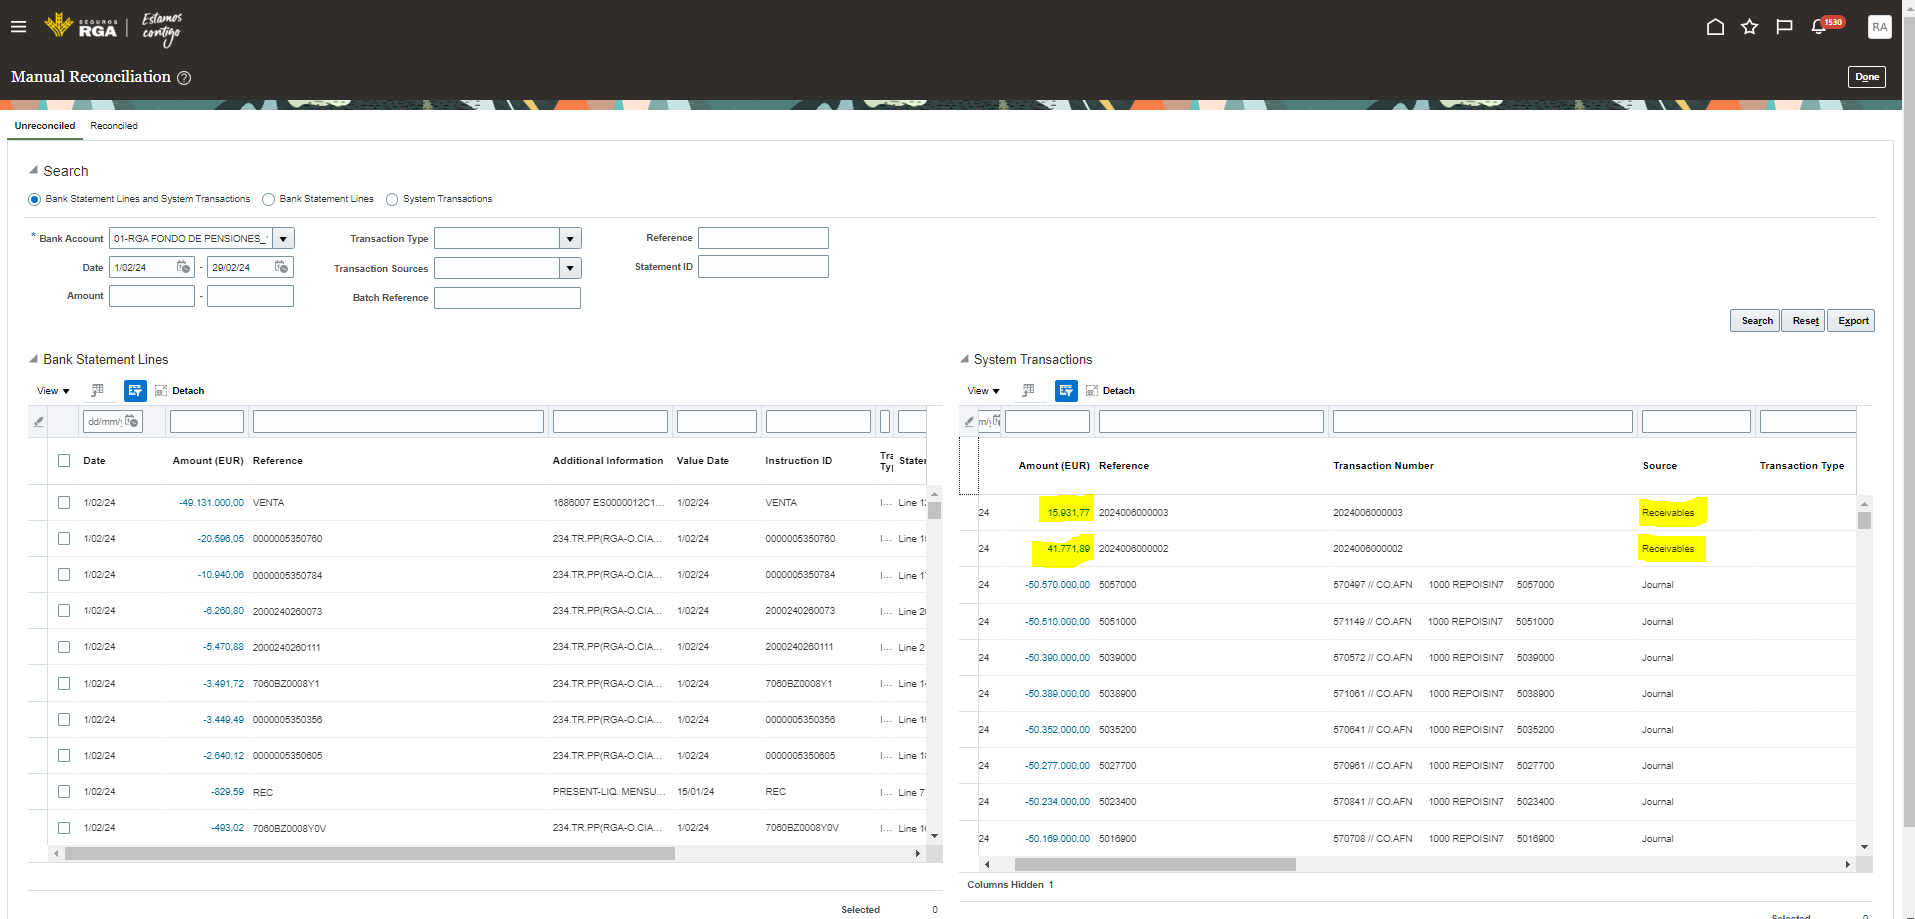Collapse the Bank Statement Lines section
1915x919 pixels.
(x=33, y=359)
